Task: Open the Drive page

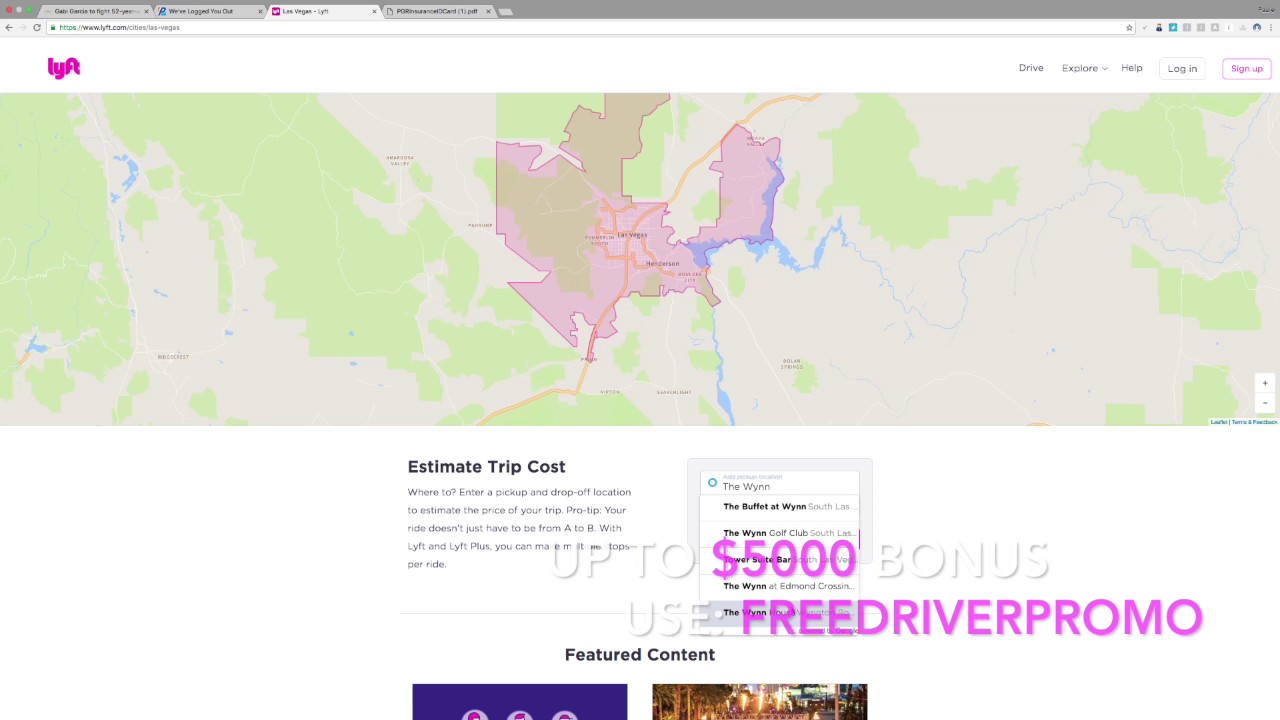Action: (1031, 68)
